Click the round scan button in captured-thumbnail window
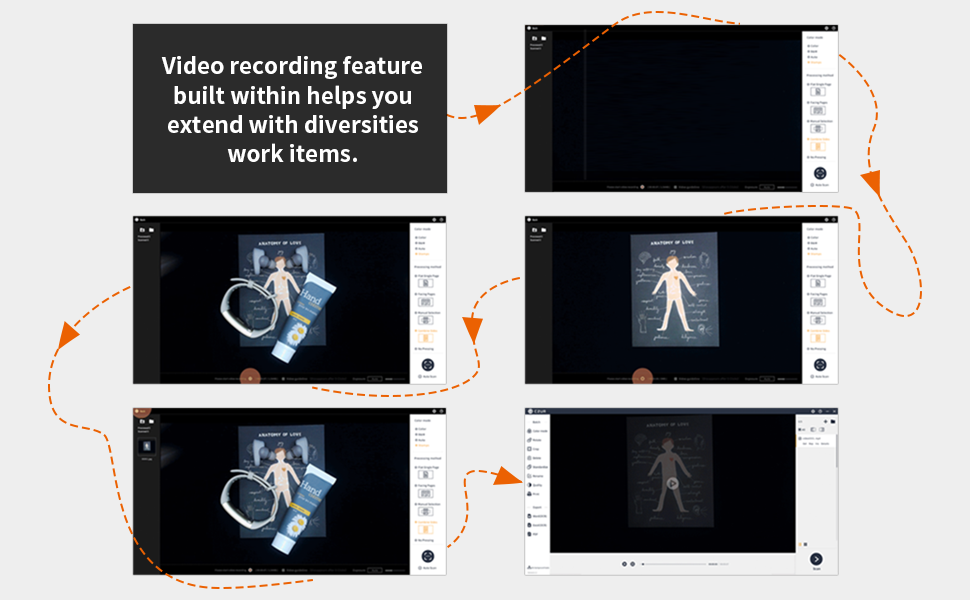Viewport: 970px width, 600px height. point(427,556)
